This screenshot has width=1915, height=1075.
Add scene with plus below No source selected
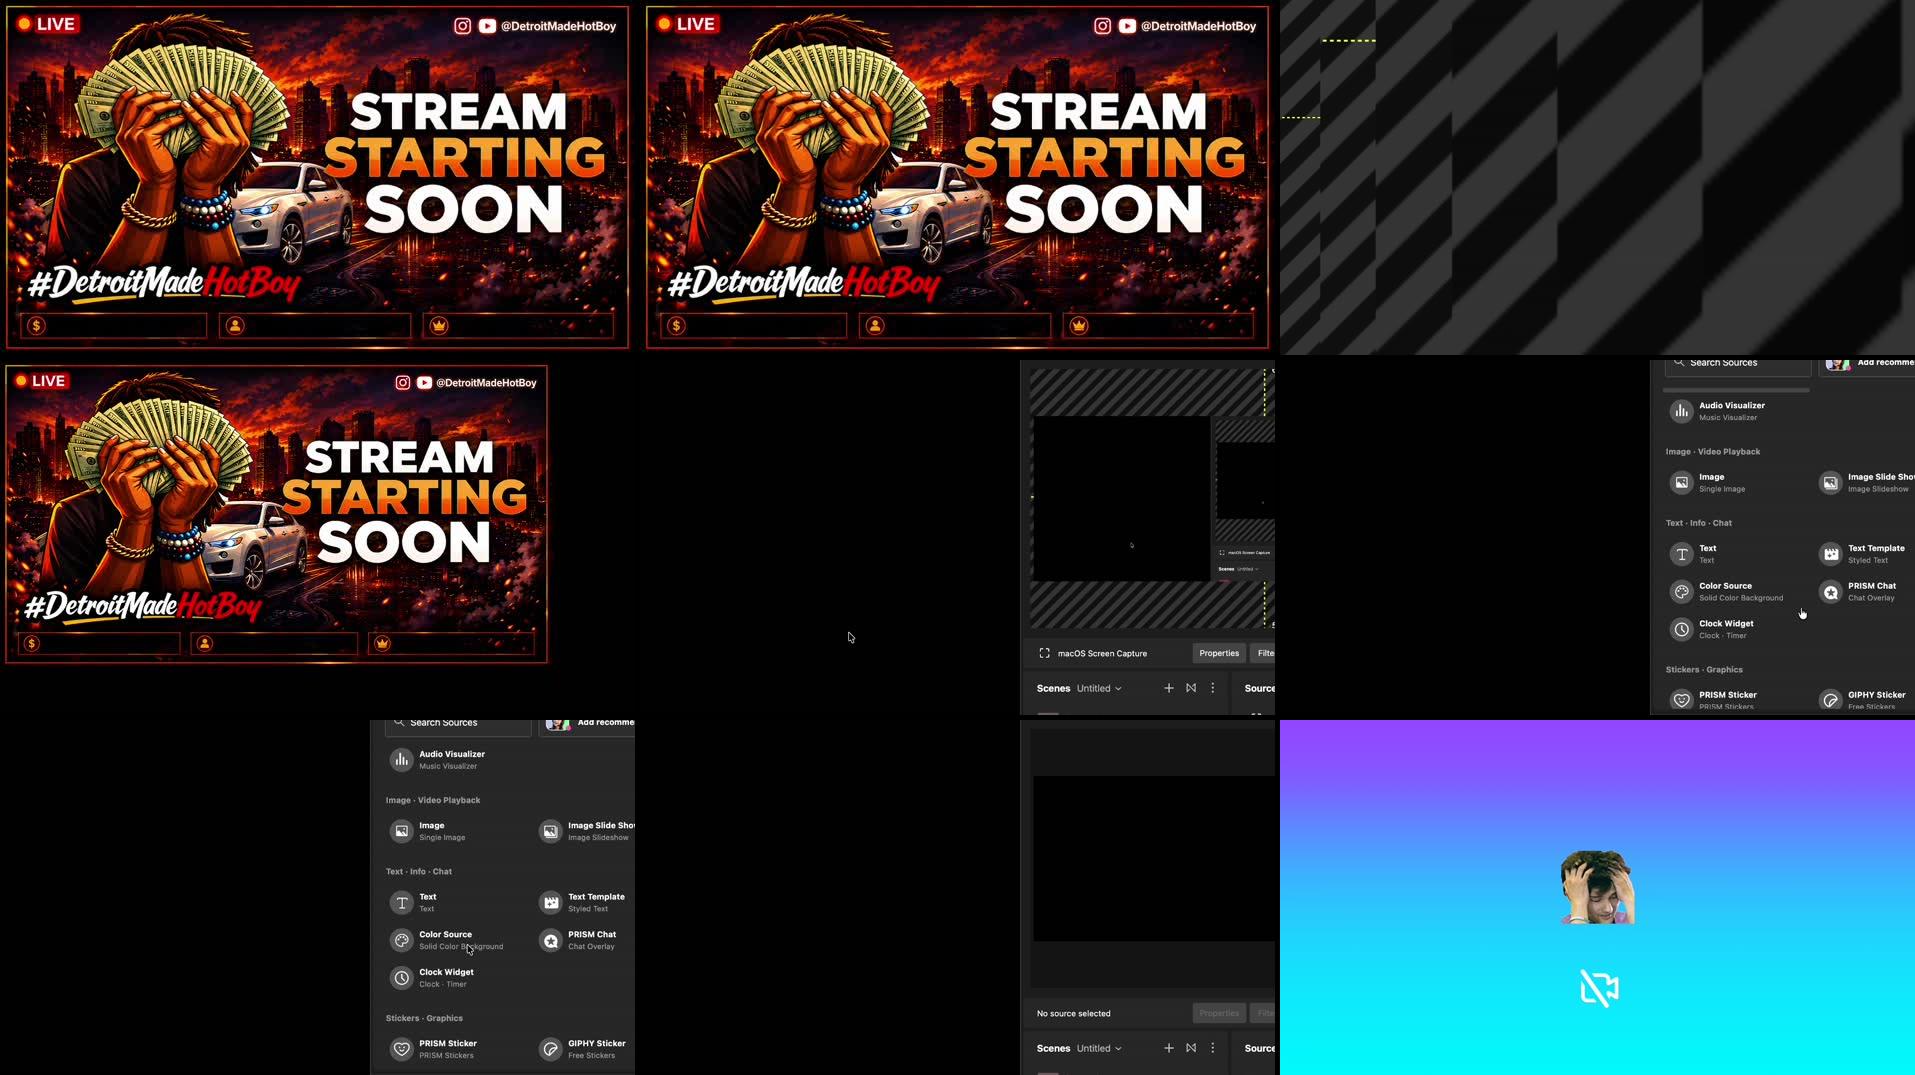coord(1168,1048)
